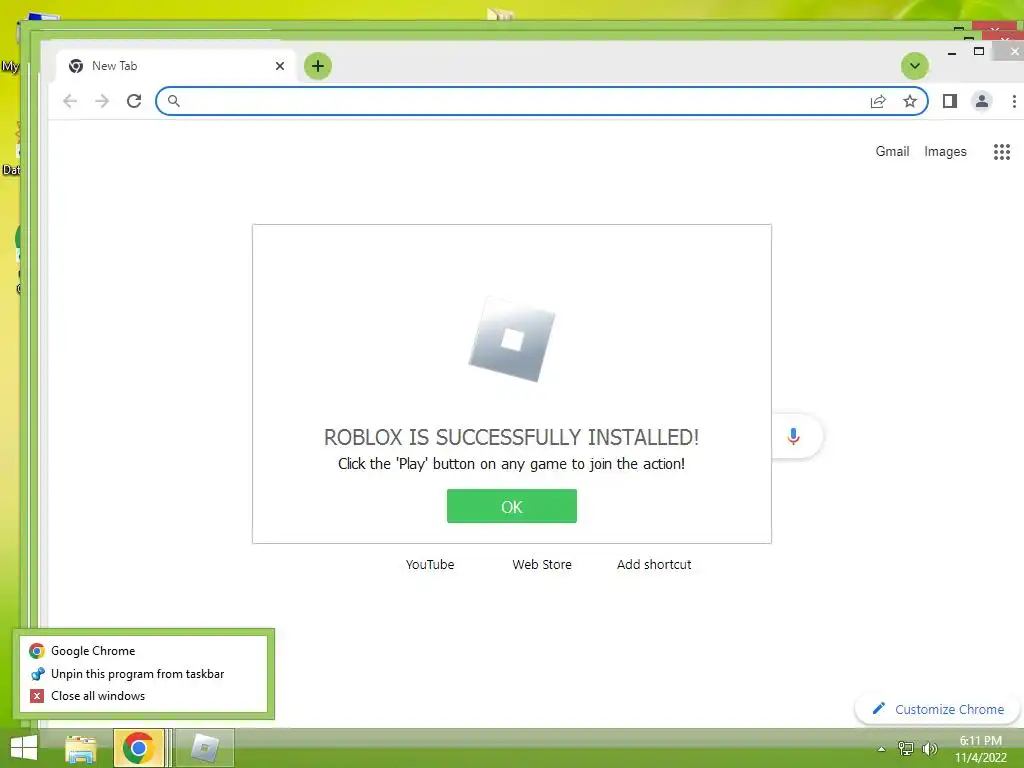Open the Gmail link
The height and width of the screenshot is (768, 1024).
(892, 152)
